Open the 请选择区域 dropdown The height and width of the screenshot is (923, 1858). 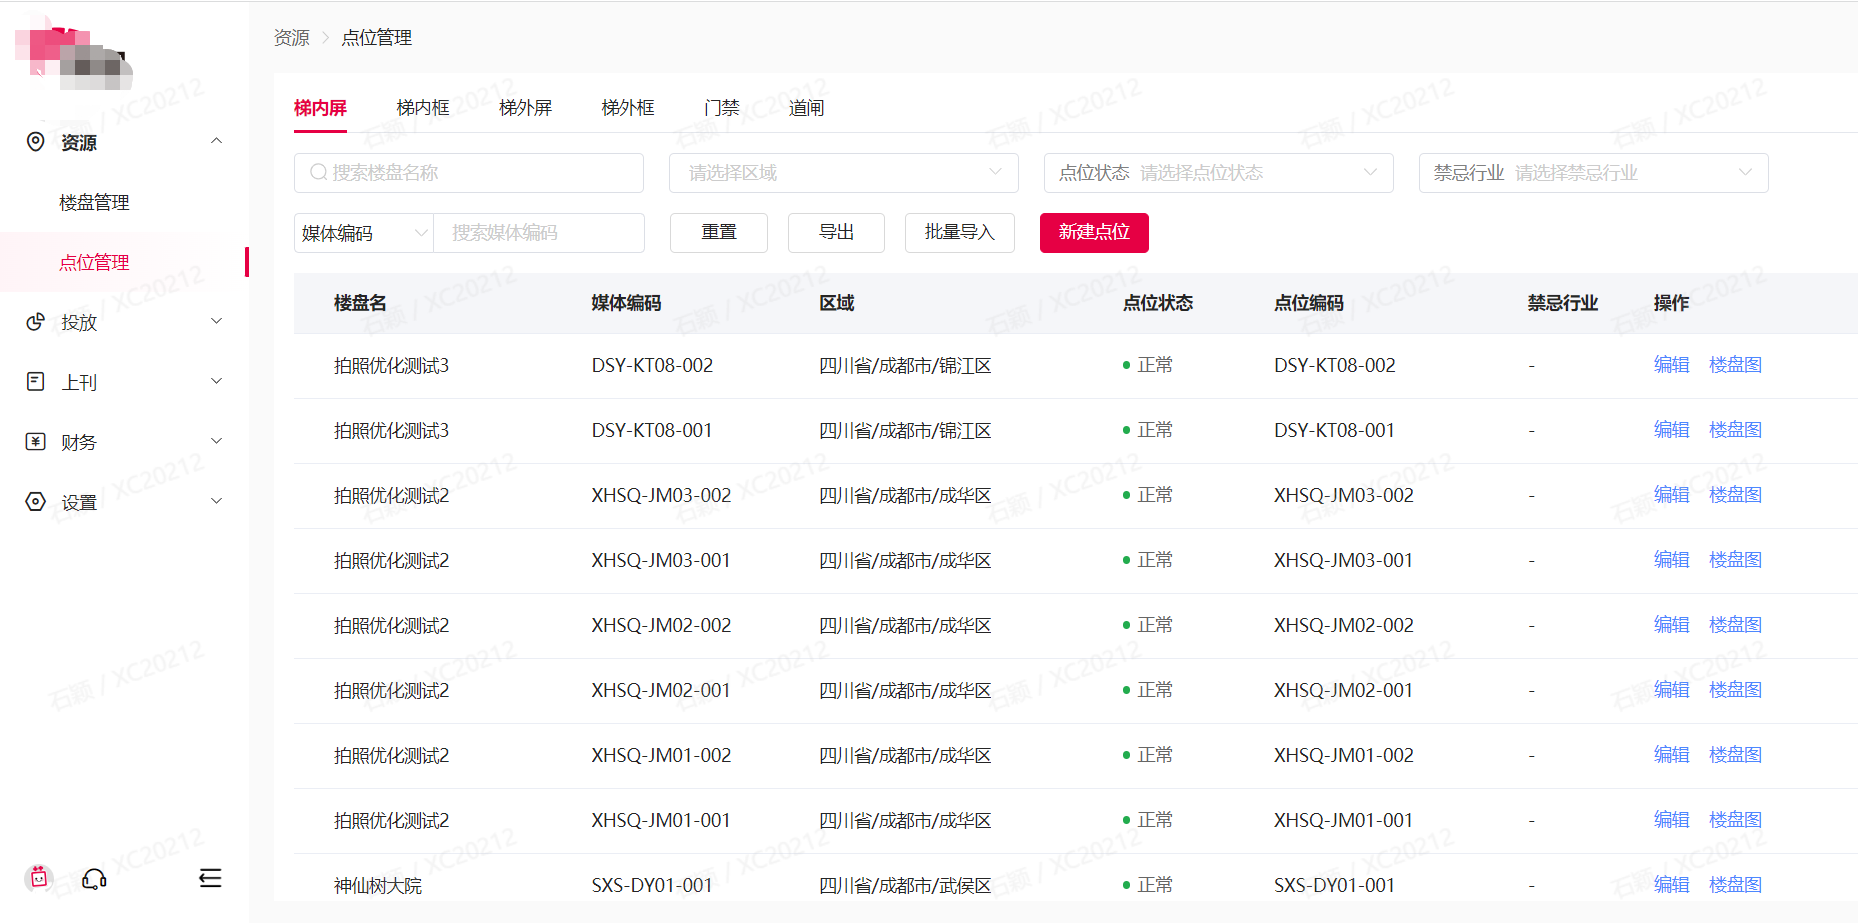click(x=844, y=173)
